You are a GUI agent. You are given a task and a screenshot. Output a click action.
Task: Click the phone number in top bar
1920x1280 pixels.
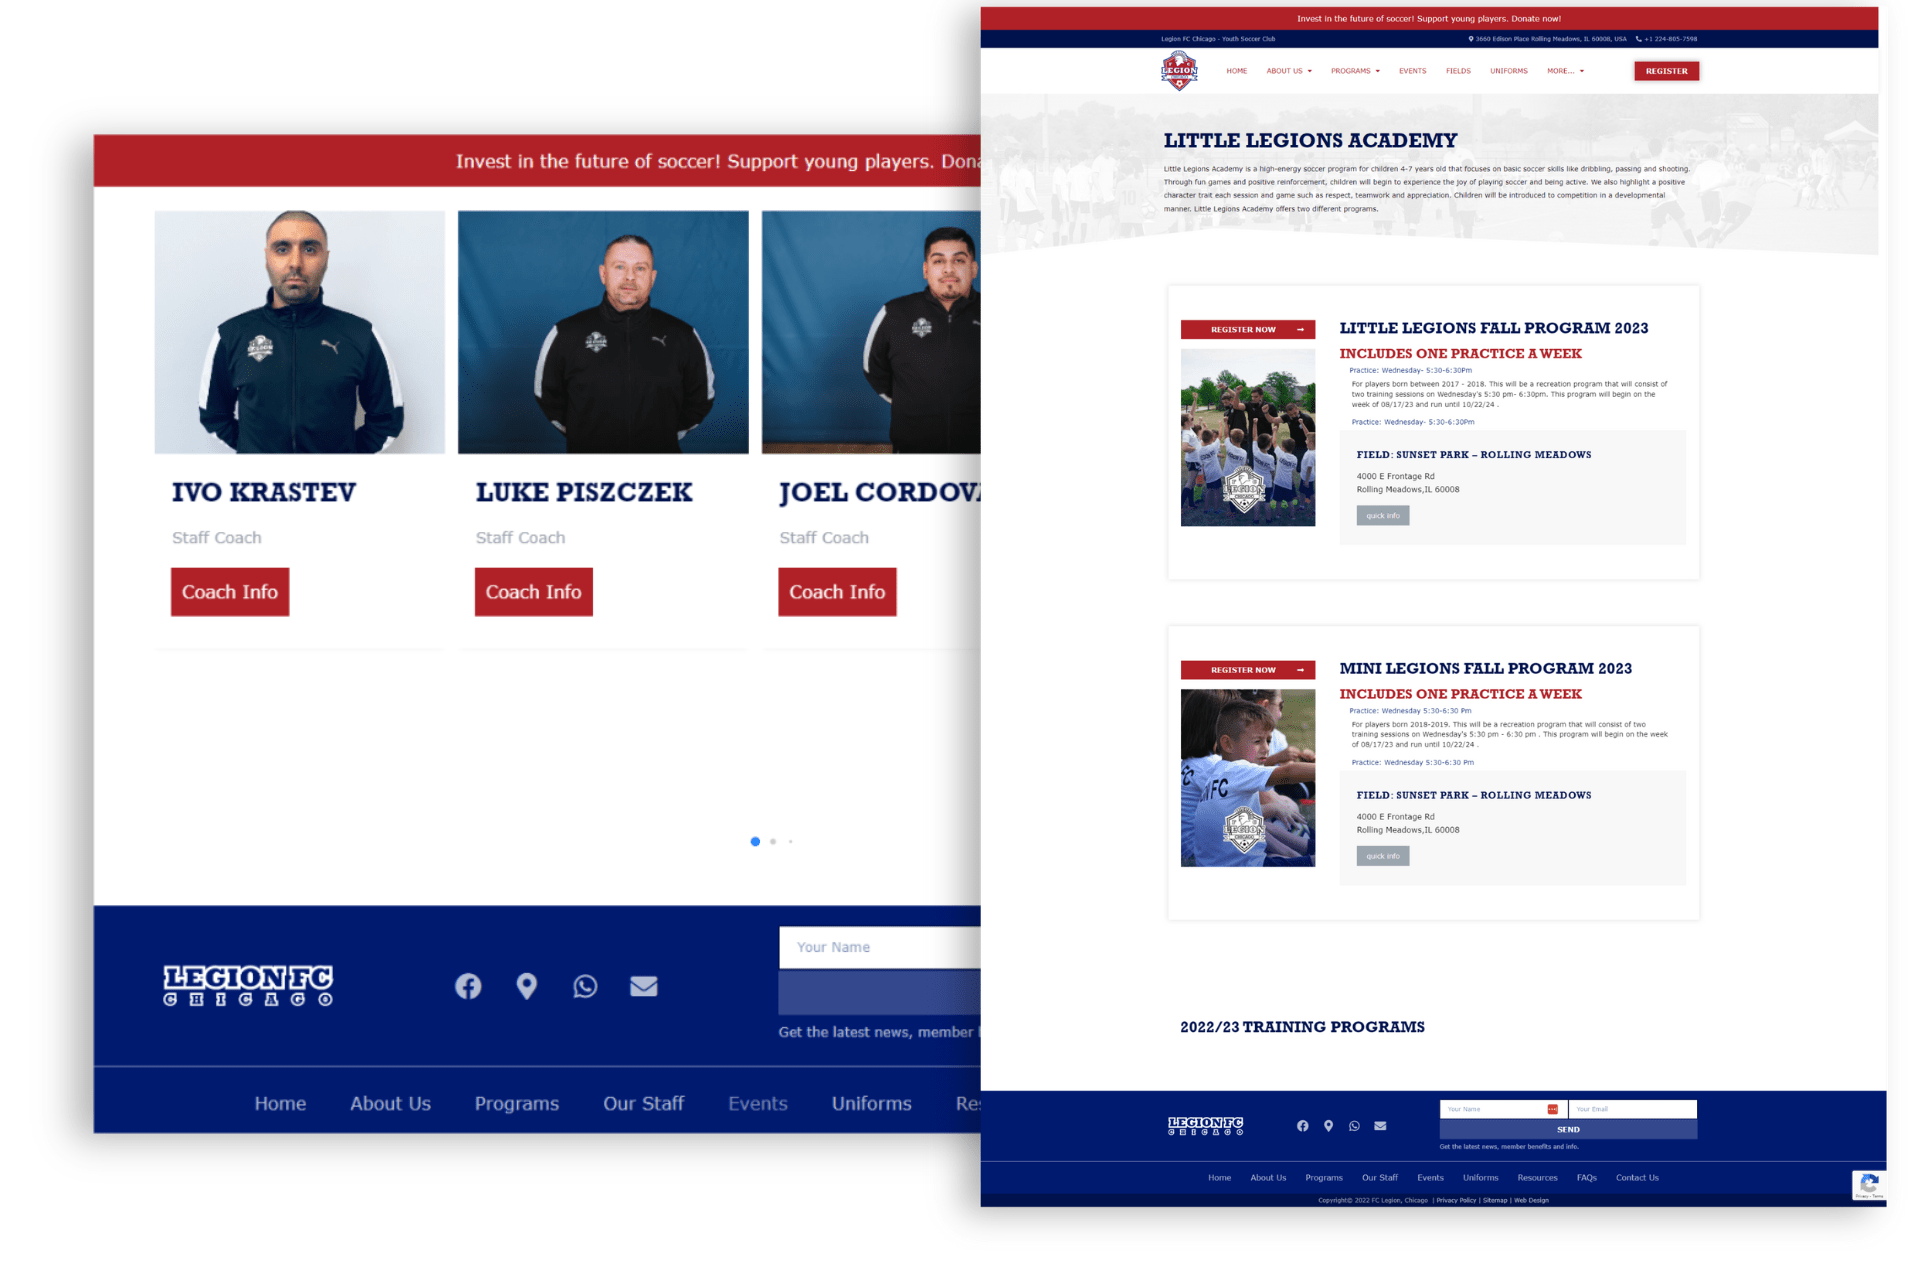point(1667,39)
